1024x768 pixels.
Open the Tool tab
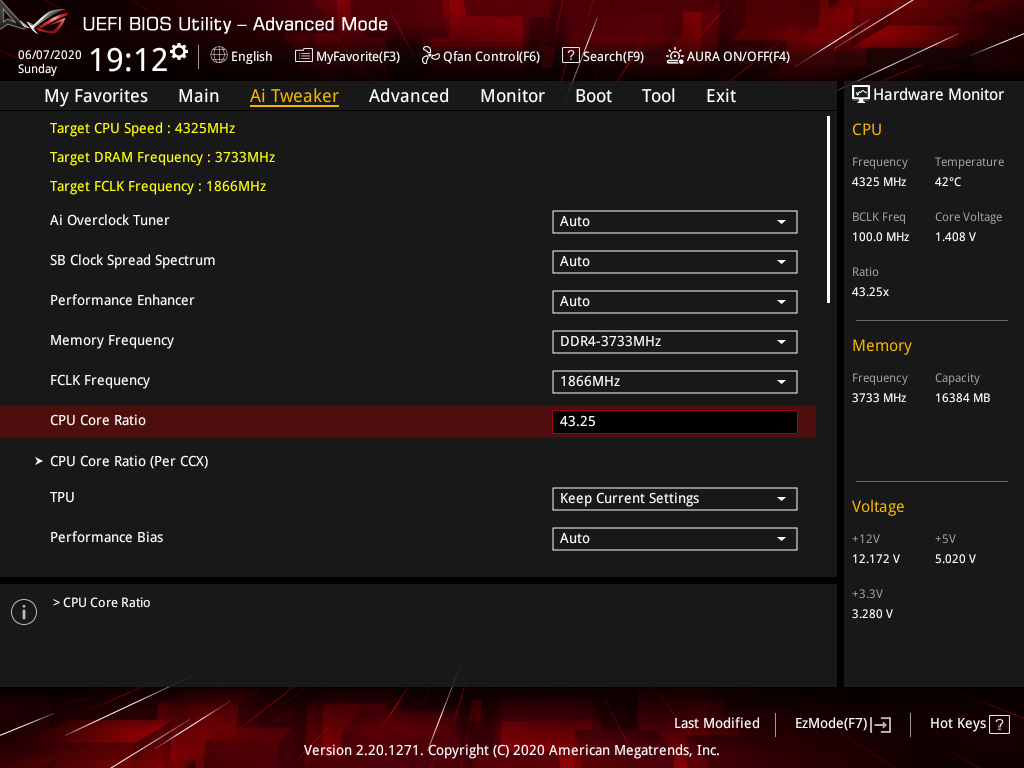[x=658, y=96]
